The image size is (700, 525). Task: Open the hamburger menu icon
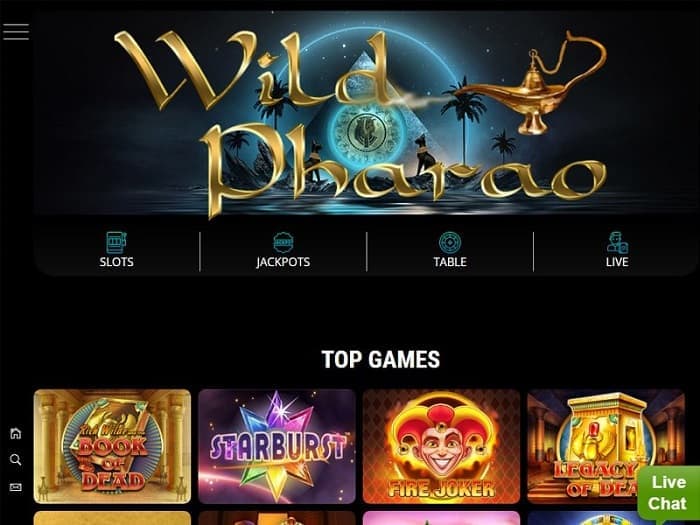tap(16, 32)
